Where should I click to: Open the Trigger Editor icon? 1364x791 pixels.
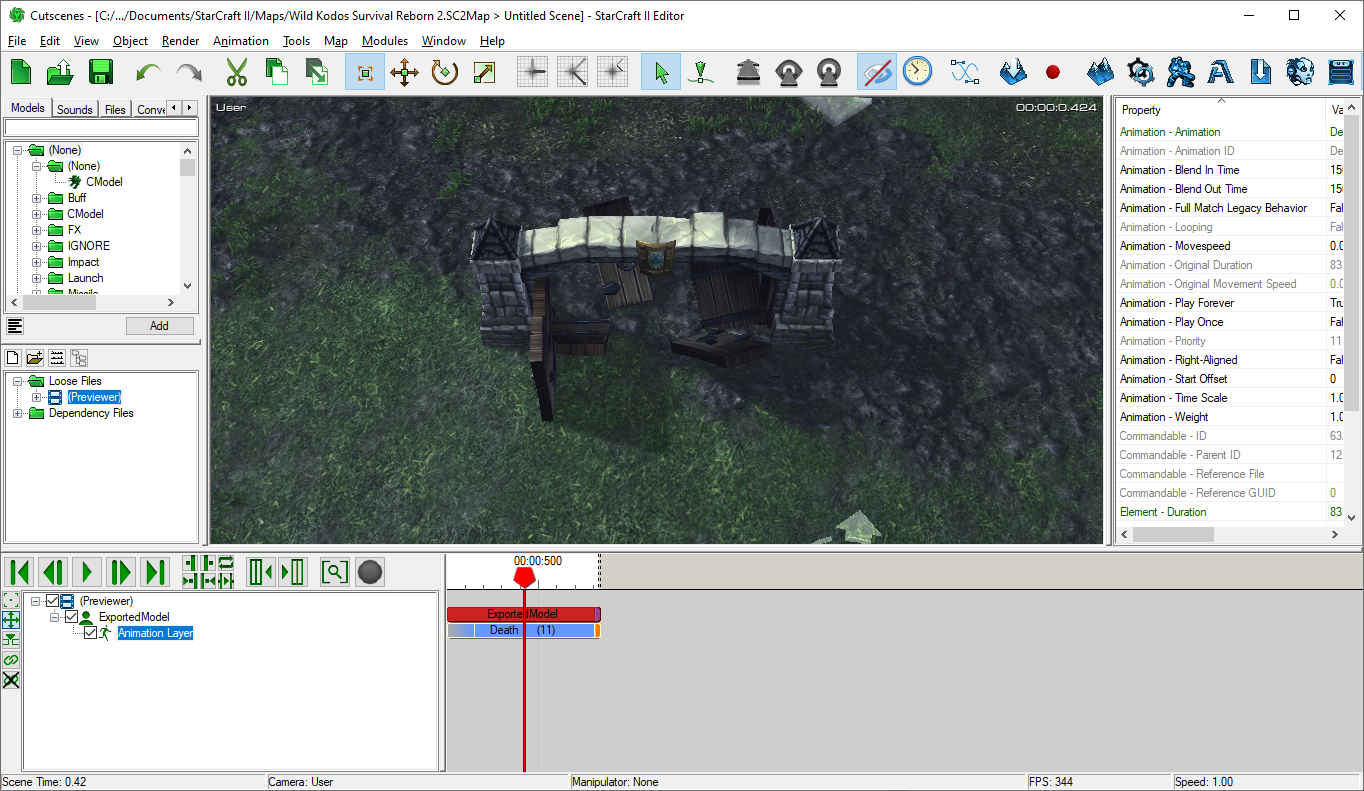pos(1180,71)
